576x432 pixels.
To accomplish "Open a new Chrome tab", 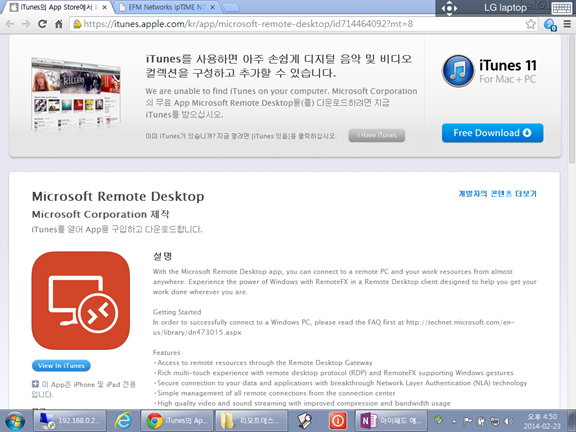I will tap(231, 7).
